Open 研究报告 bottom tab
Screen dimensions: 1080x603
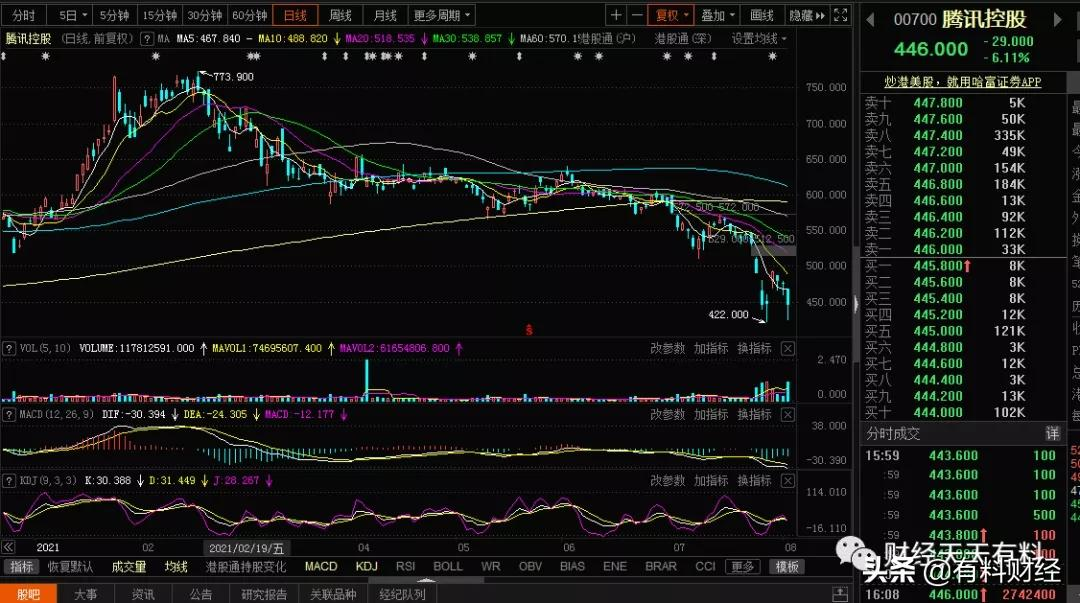[x=264, y=594]
